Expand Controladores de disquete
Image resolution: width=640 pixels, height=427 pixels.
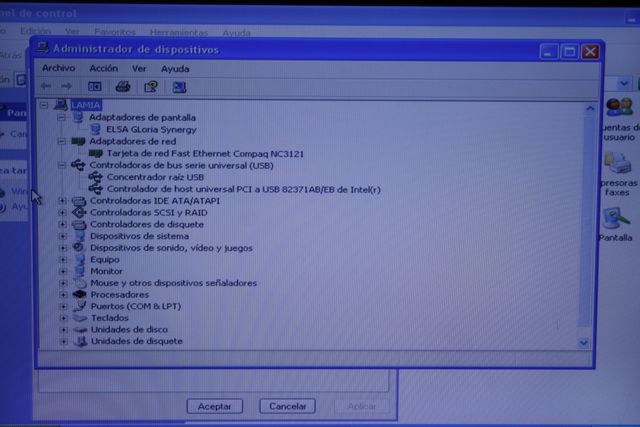tap(62, 225)
